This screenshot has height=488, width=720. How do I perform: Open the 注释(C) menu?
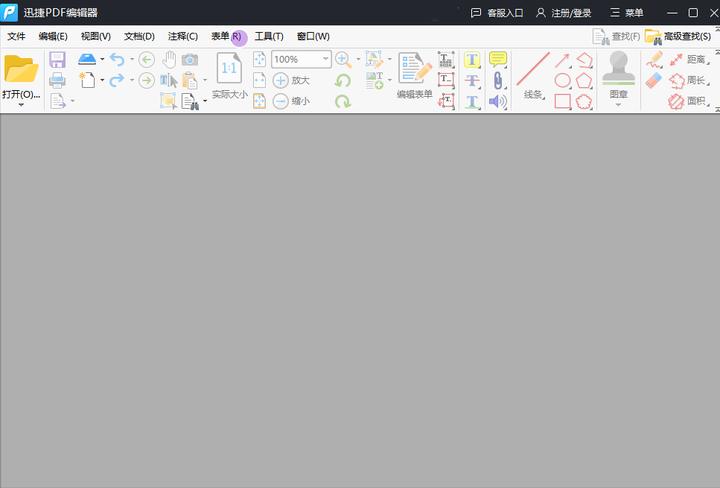(x=183, y=37)
